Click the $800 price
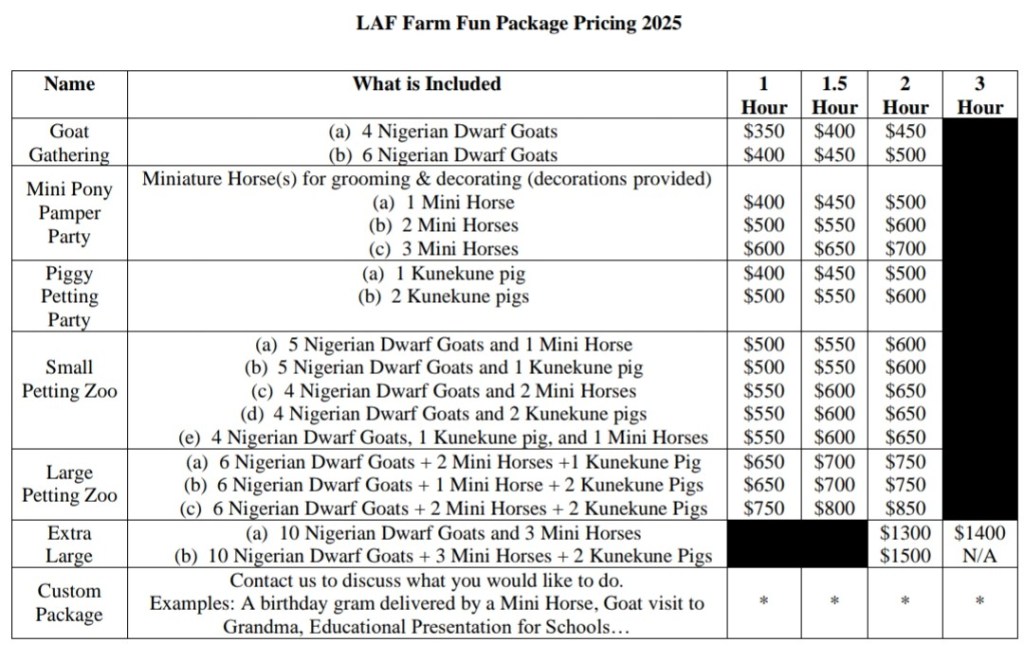Image resolution: width=1024 pixels, height=661 pixels. pos(834,509)
